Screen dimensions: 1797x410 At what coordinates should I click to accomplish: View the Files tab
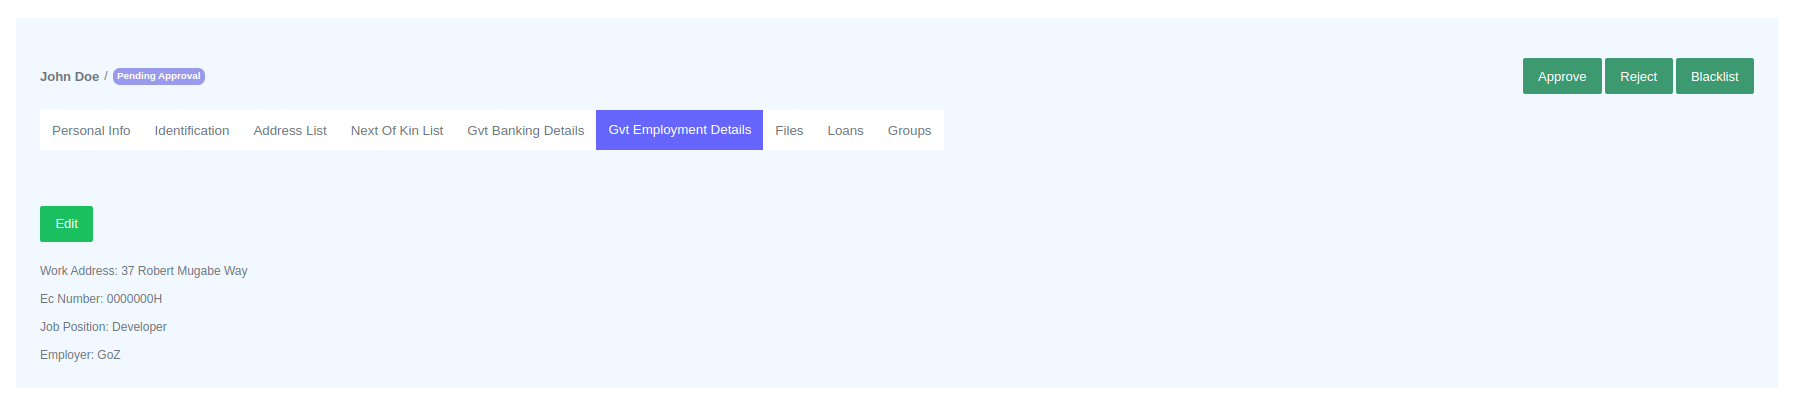click(789, 131)
